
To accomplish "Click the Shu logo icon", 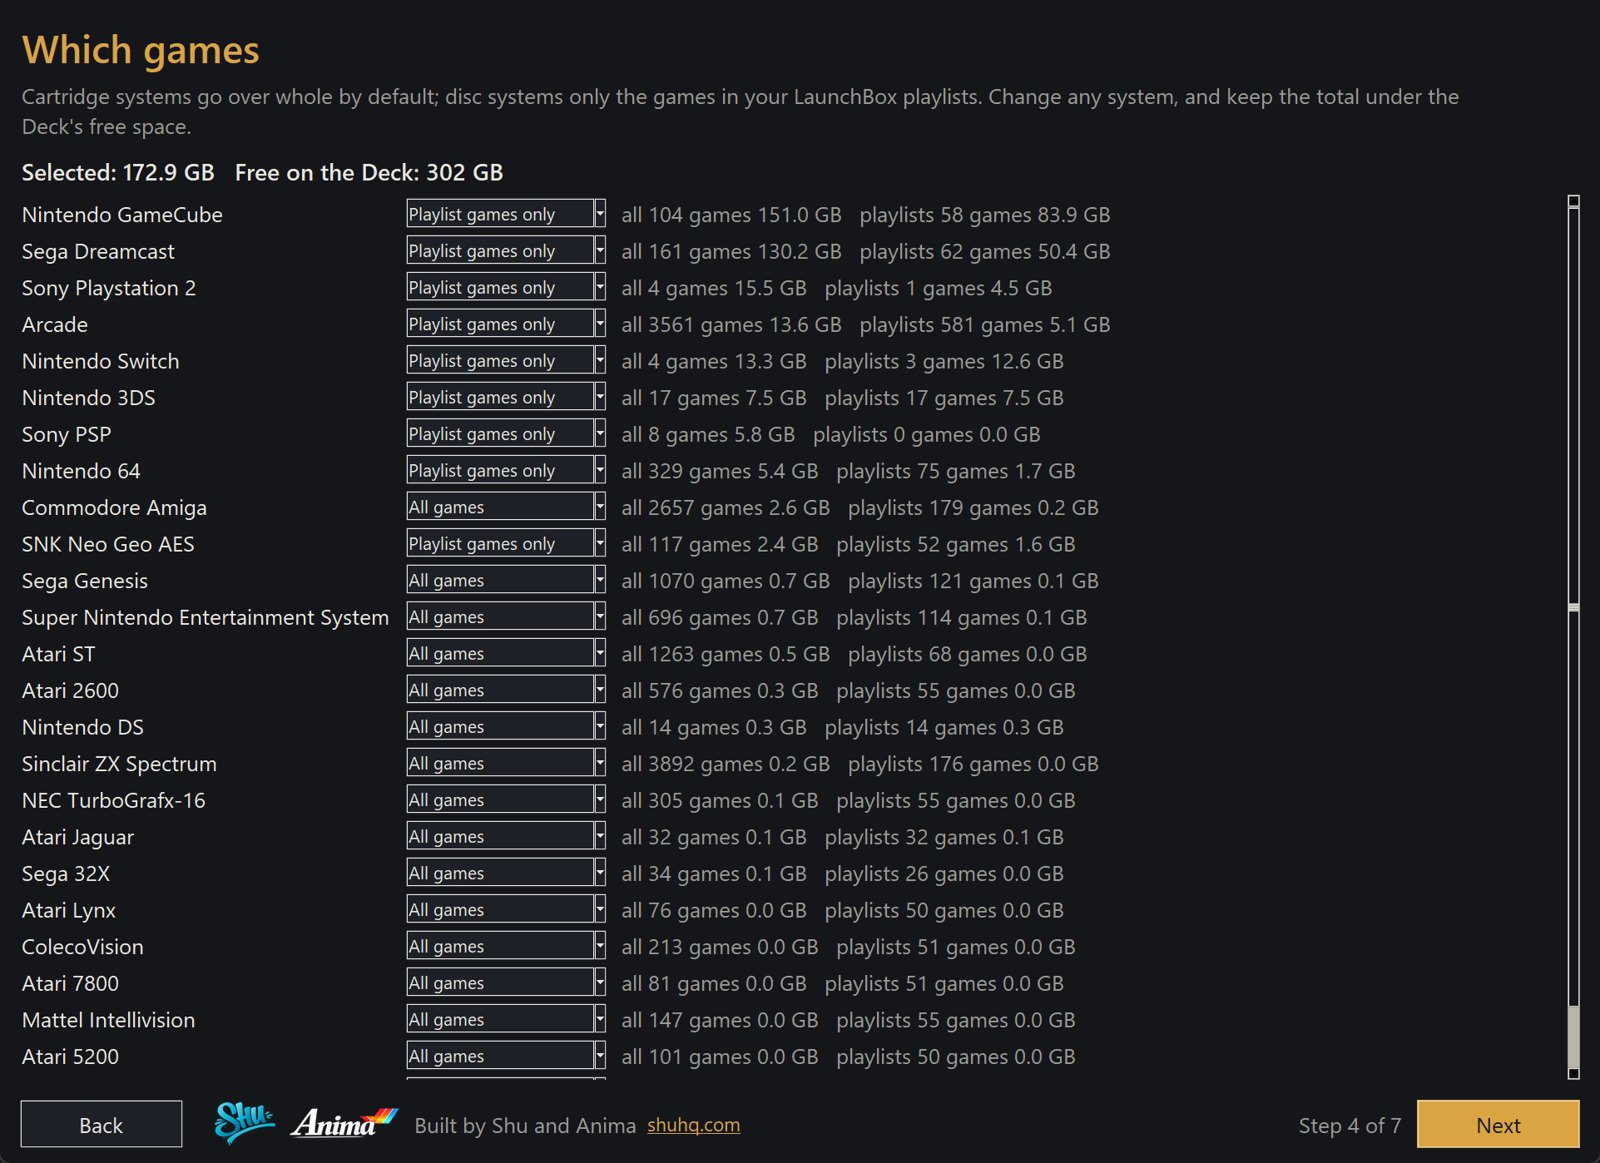I will (x=244, y=1122).
